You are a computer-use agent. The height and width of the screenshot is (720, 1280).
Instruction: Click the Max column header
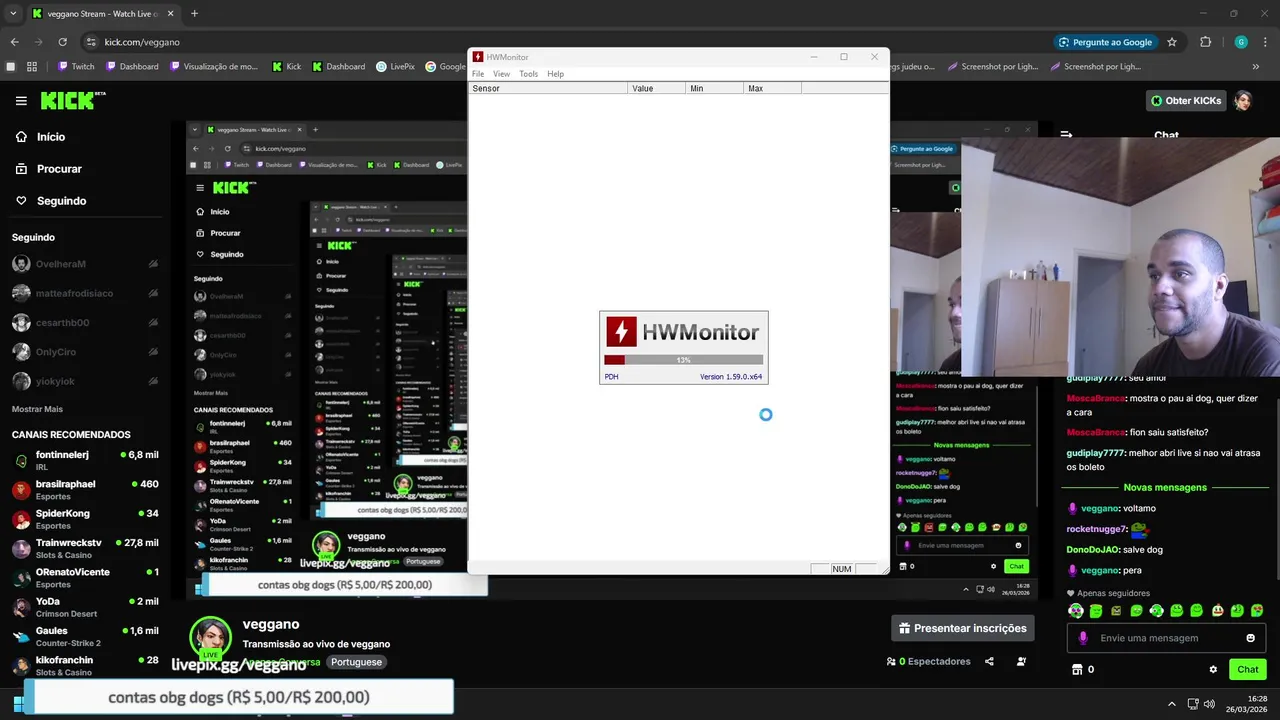point(773,88)
